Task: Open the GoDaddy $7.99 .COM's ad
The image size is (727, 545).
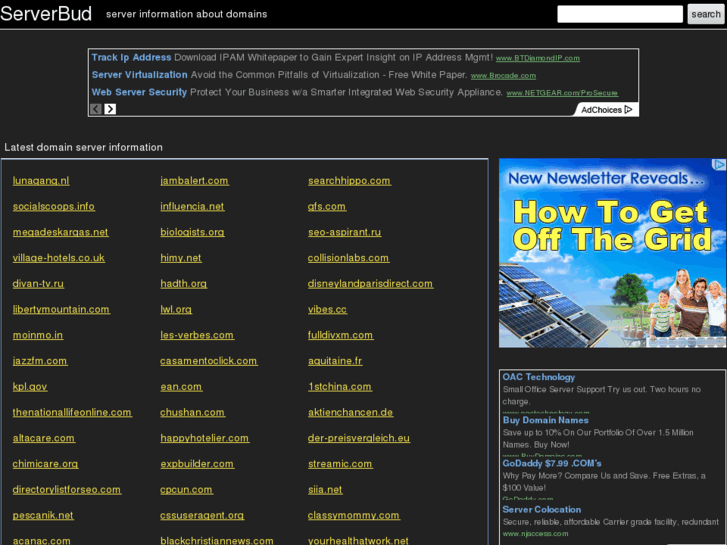Action: (x=552, y=463)
